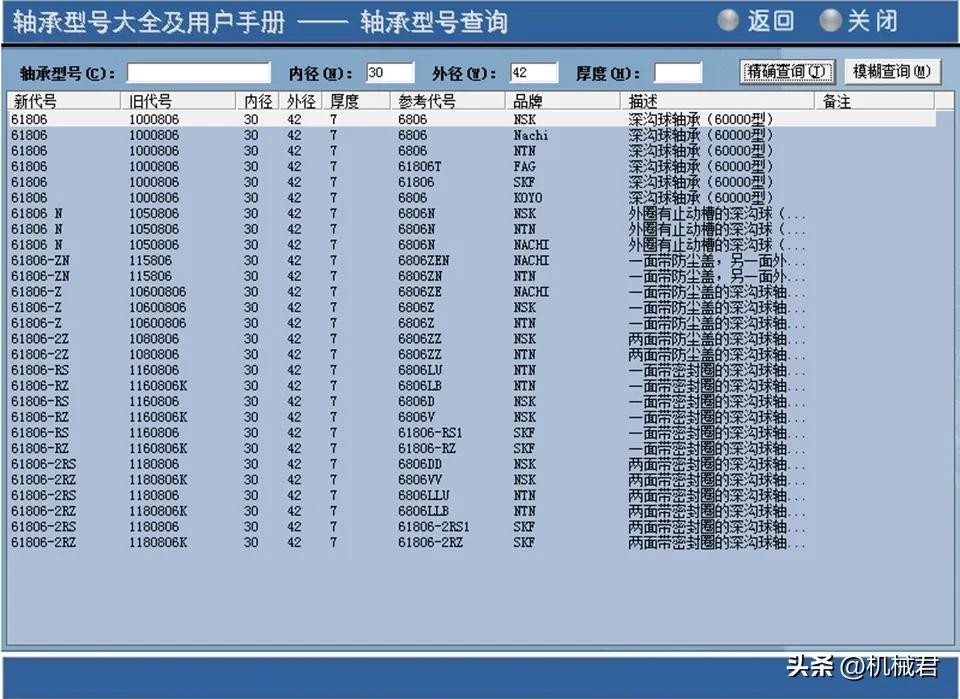Select the row with reference 61806T FAG
The width and height of the screenshot is (960, 699).
pos(300,167)
